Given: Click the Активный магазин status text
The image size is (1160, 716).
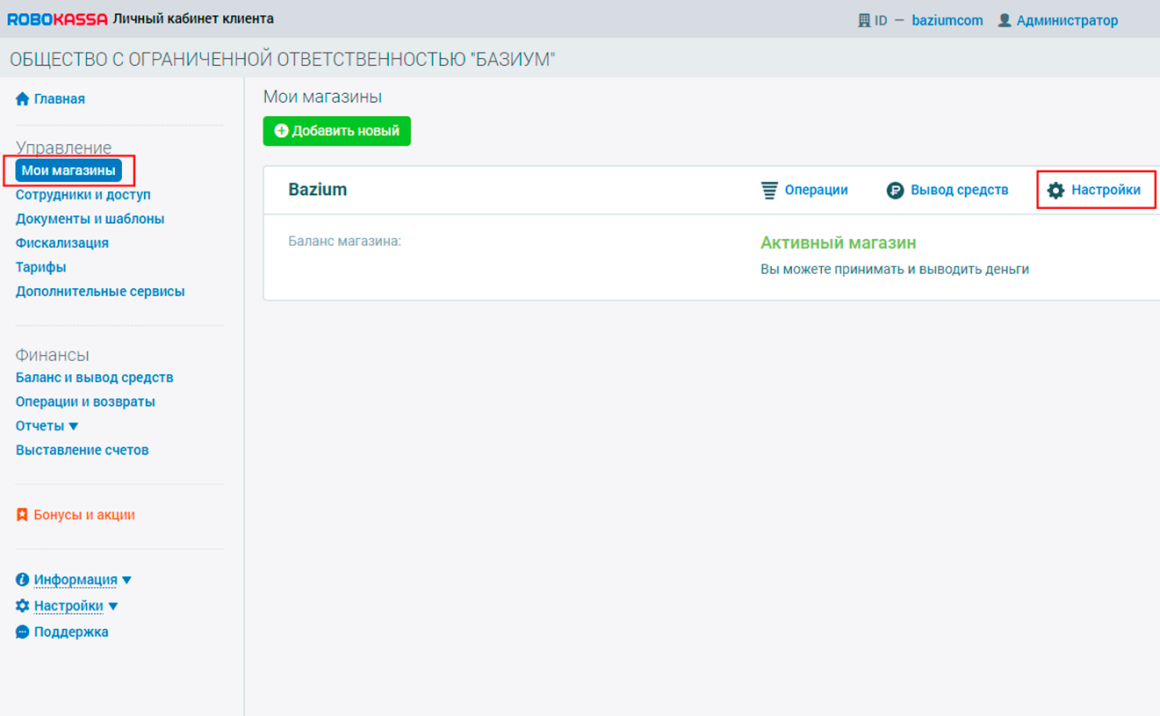Looking at the screenshot, I should click(x=838, y=243).
